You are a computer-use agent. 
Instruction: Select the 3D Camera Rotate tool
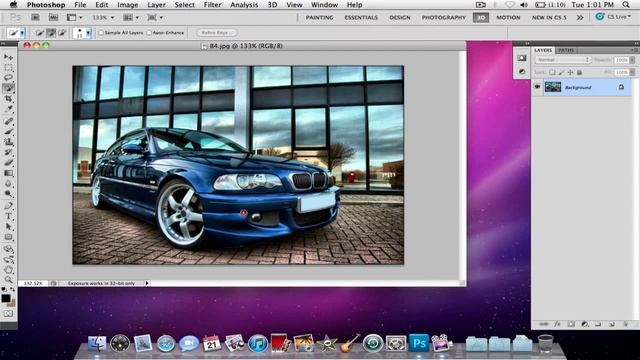(x=8, y=260)
